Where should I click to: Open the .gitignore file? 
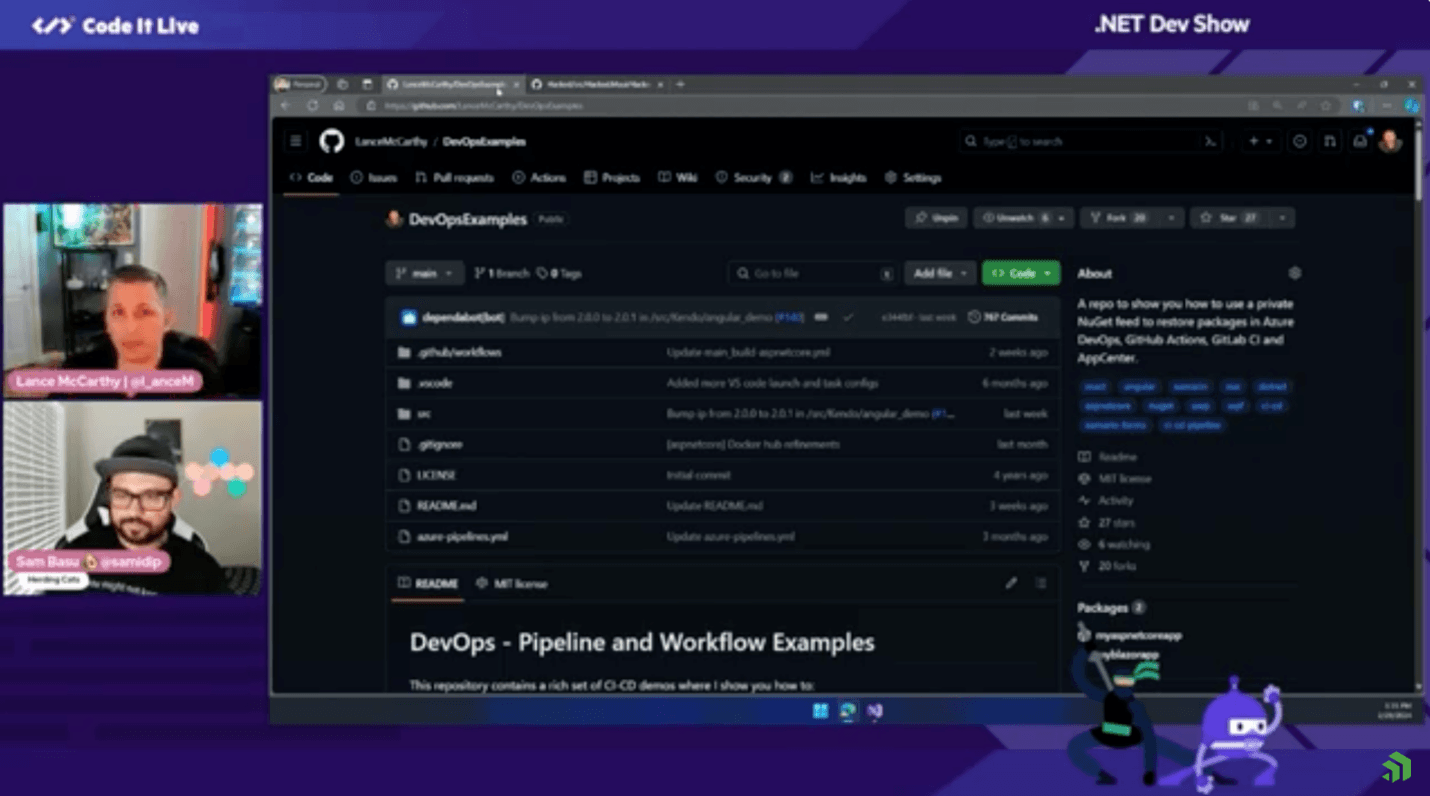439,444
